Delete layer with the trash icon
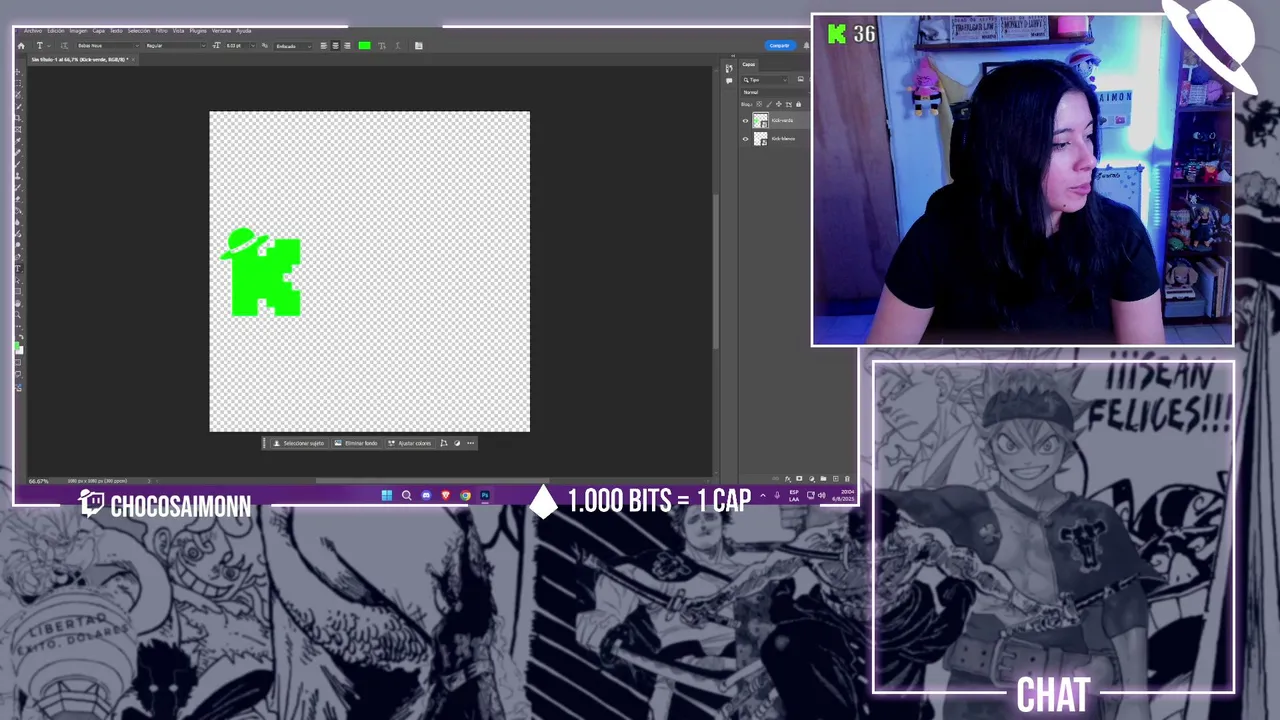This screenshot has width=1280, height=720. tap(847, 479)
